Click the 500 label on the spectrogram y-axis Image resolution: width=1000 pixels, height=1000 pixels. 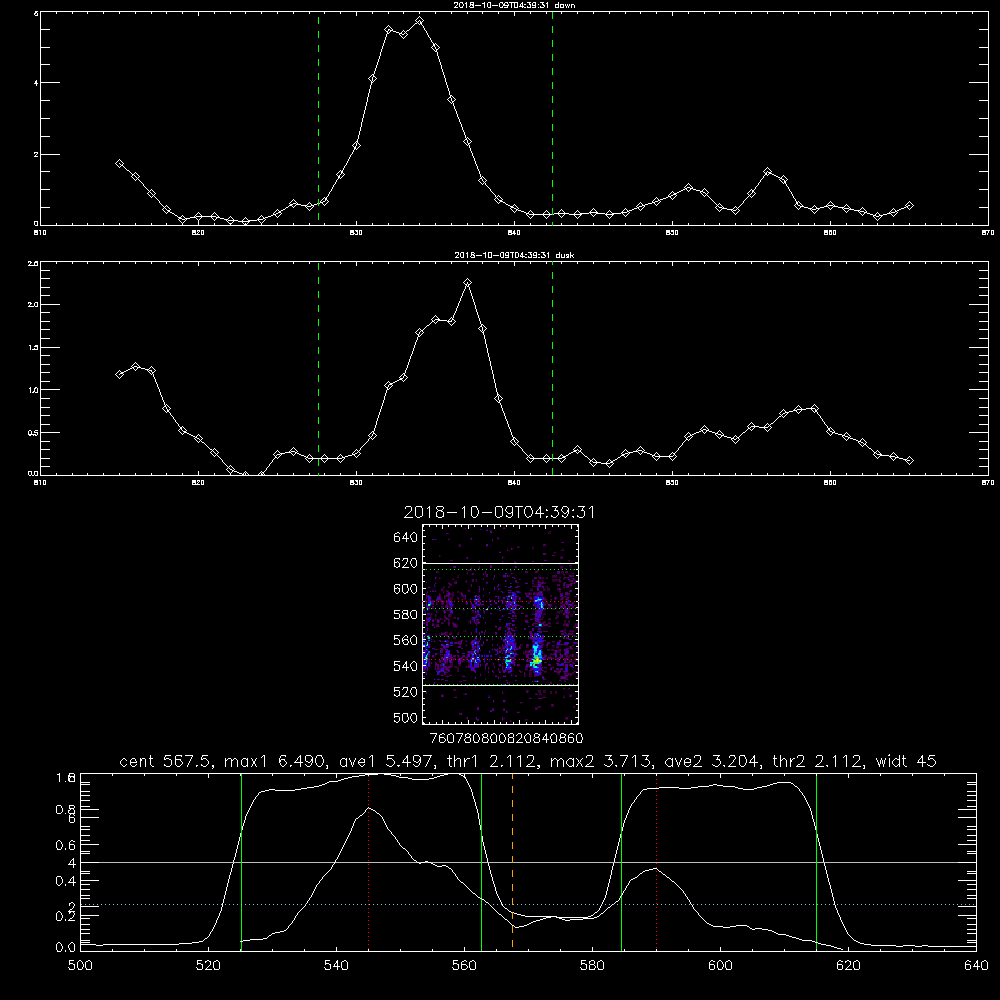pos(405,717)
